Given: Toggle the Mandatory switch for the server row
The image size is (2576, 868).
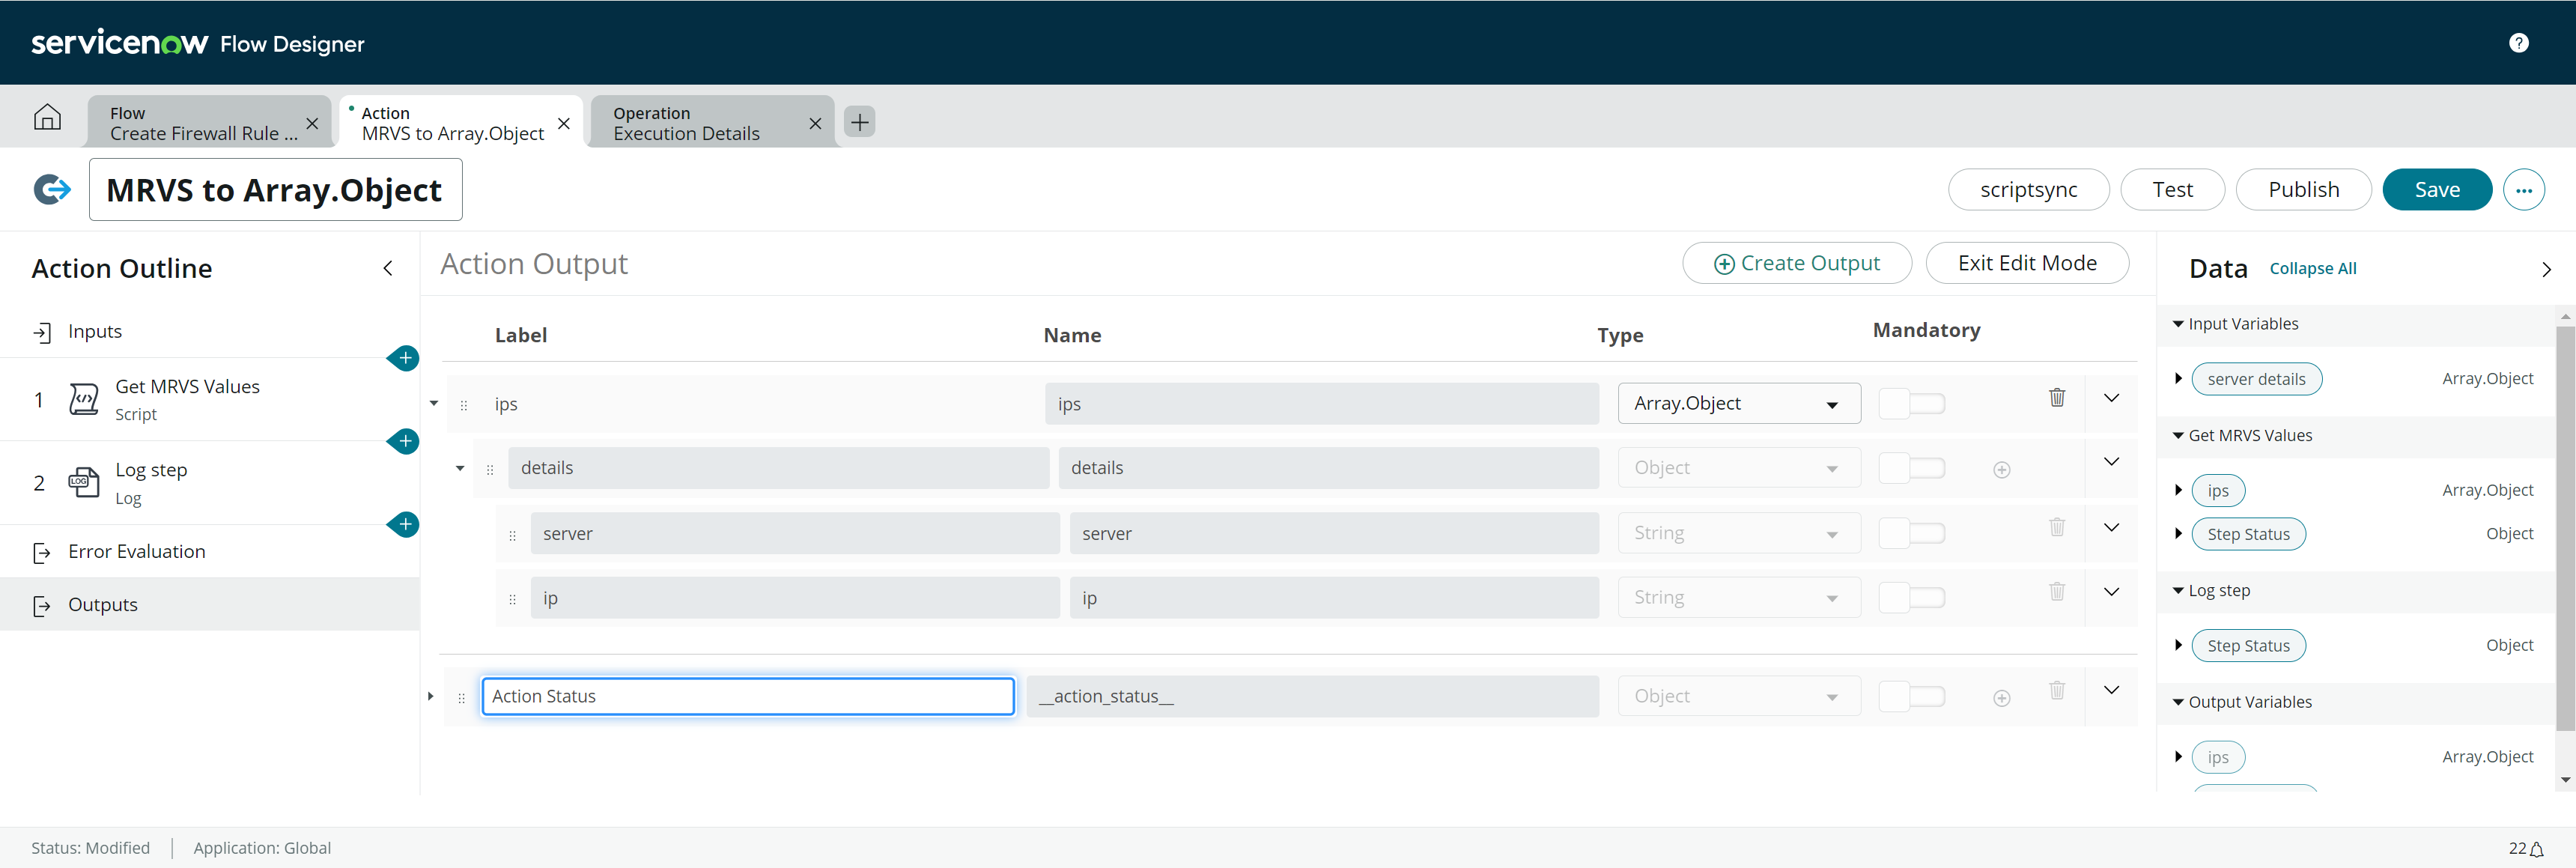Looking at the screenshot, I should 1911,534.
